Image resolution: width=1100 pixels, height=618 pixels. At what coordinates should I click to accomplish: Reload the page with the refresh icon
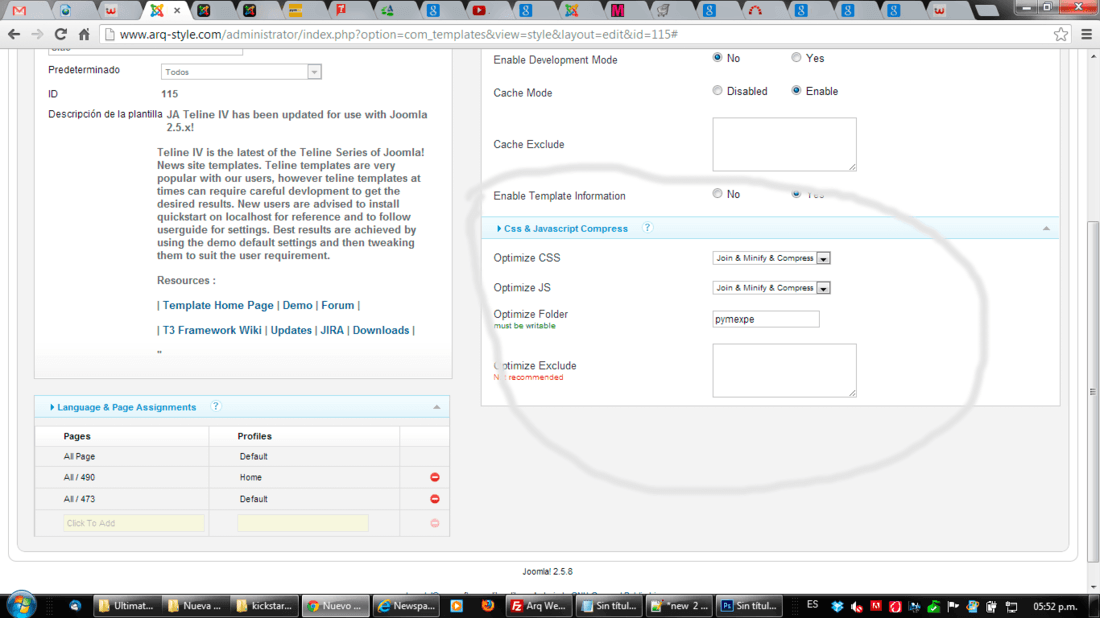61,34
